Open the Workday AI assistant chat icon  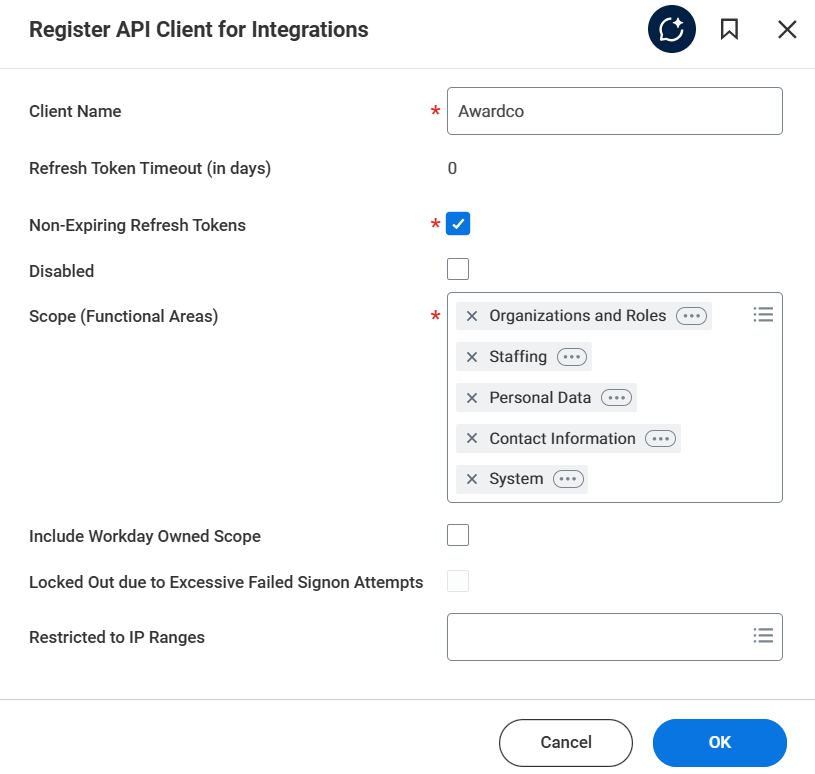(x=671, y=30)
